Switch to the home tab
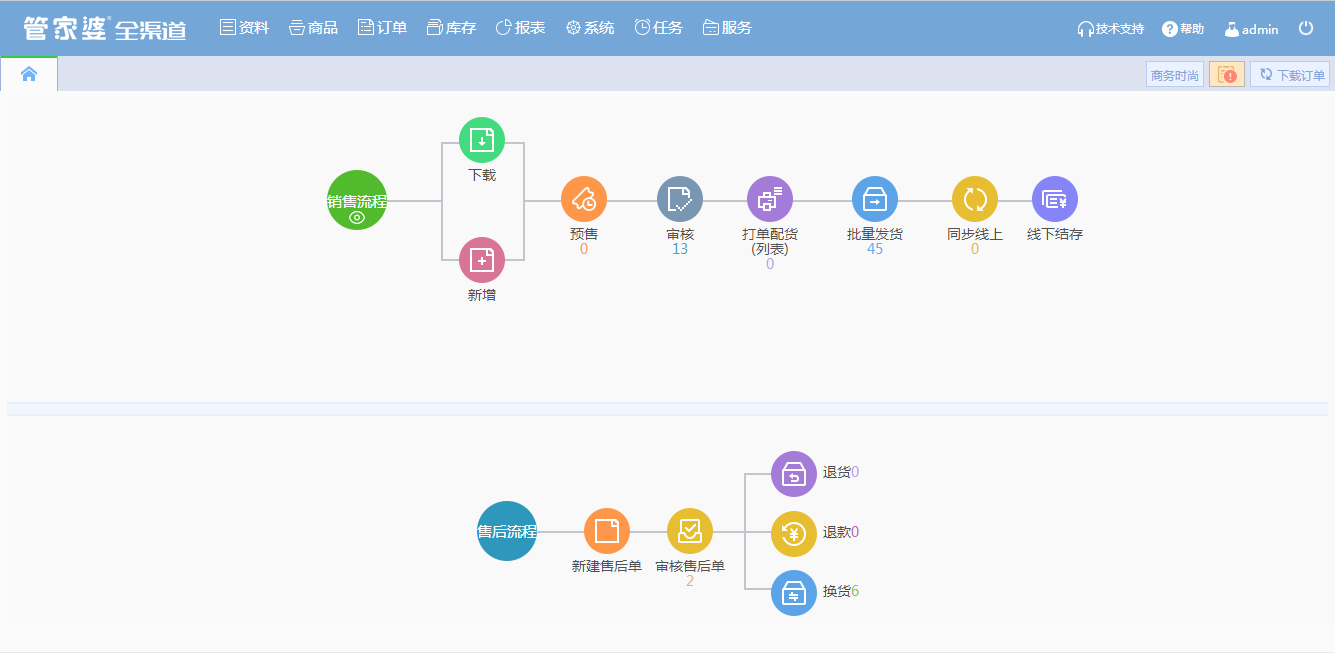This screenshot has height=653, width=1335. tap(29, 74)
